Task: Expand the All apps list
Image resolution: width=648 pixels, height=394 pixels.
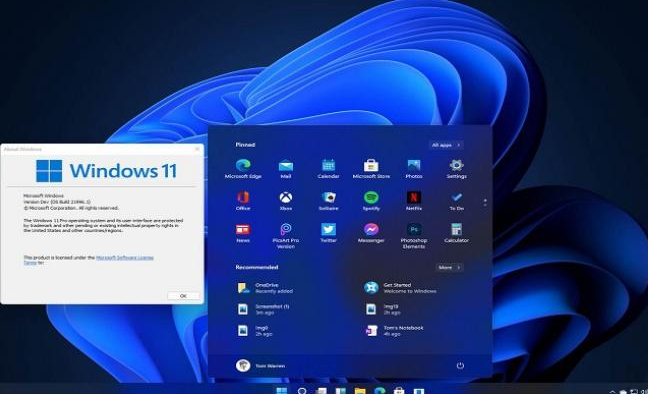Action: click(446, 145)
